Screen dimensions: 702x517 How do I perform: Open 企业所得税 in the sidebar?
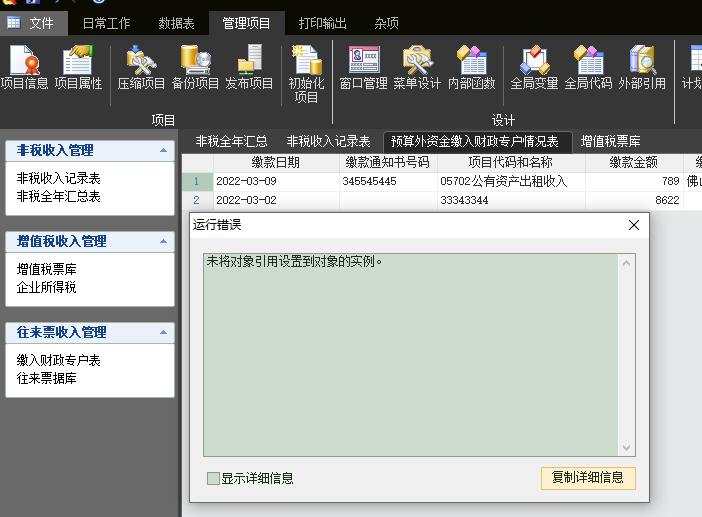(47, 287)
